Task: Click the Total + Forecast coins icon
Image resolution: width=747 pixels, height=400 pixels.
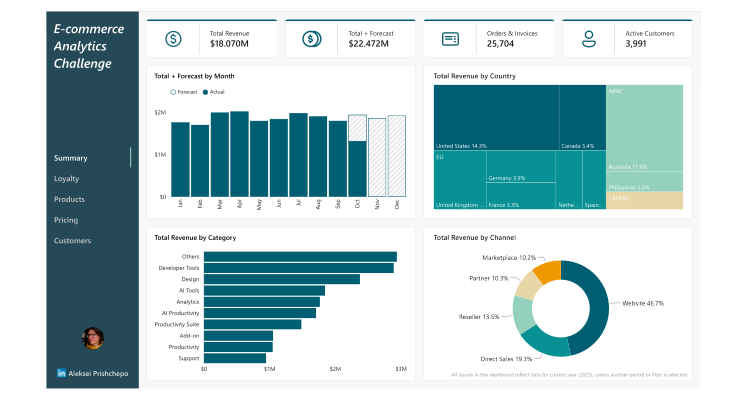Action: pyautogui.click(x=311, y=39)
